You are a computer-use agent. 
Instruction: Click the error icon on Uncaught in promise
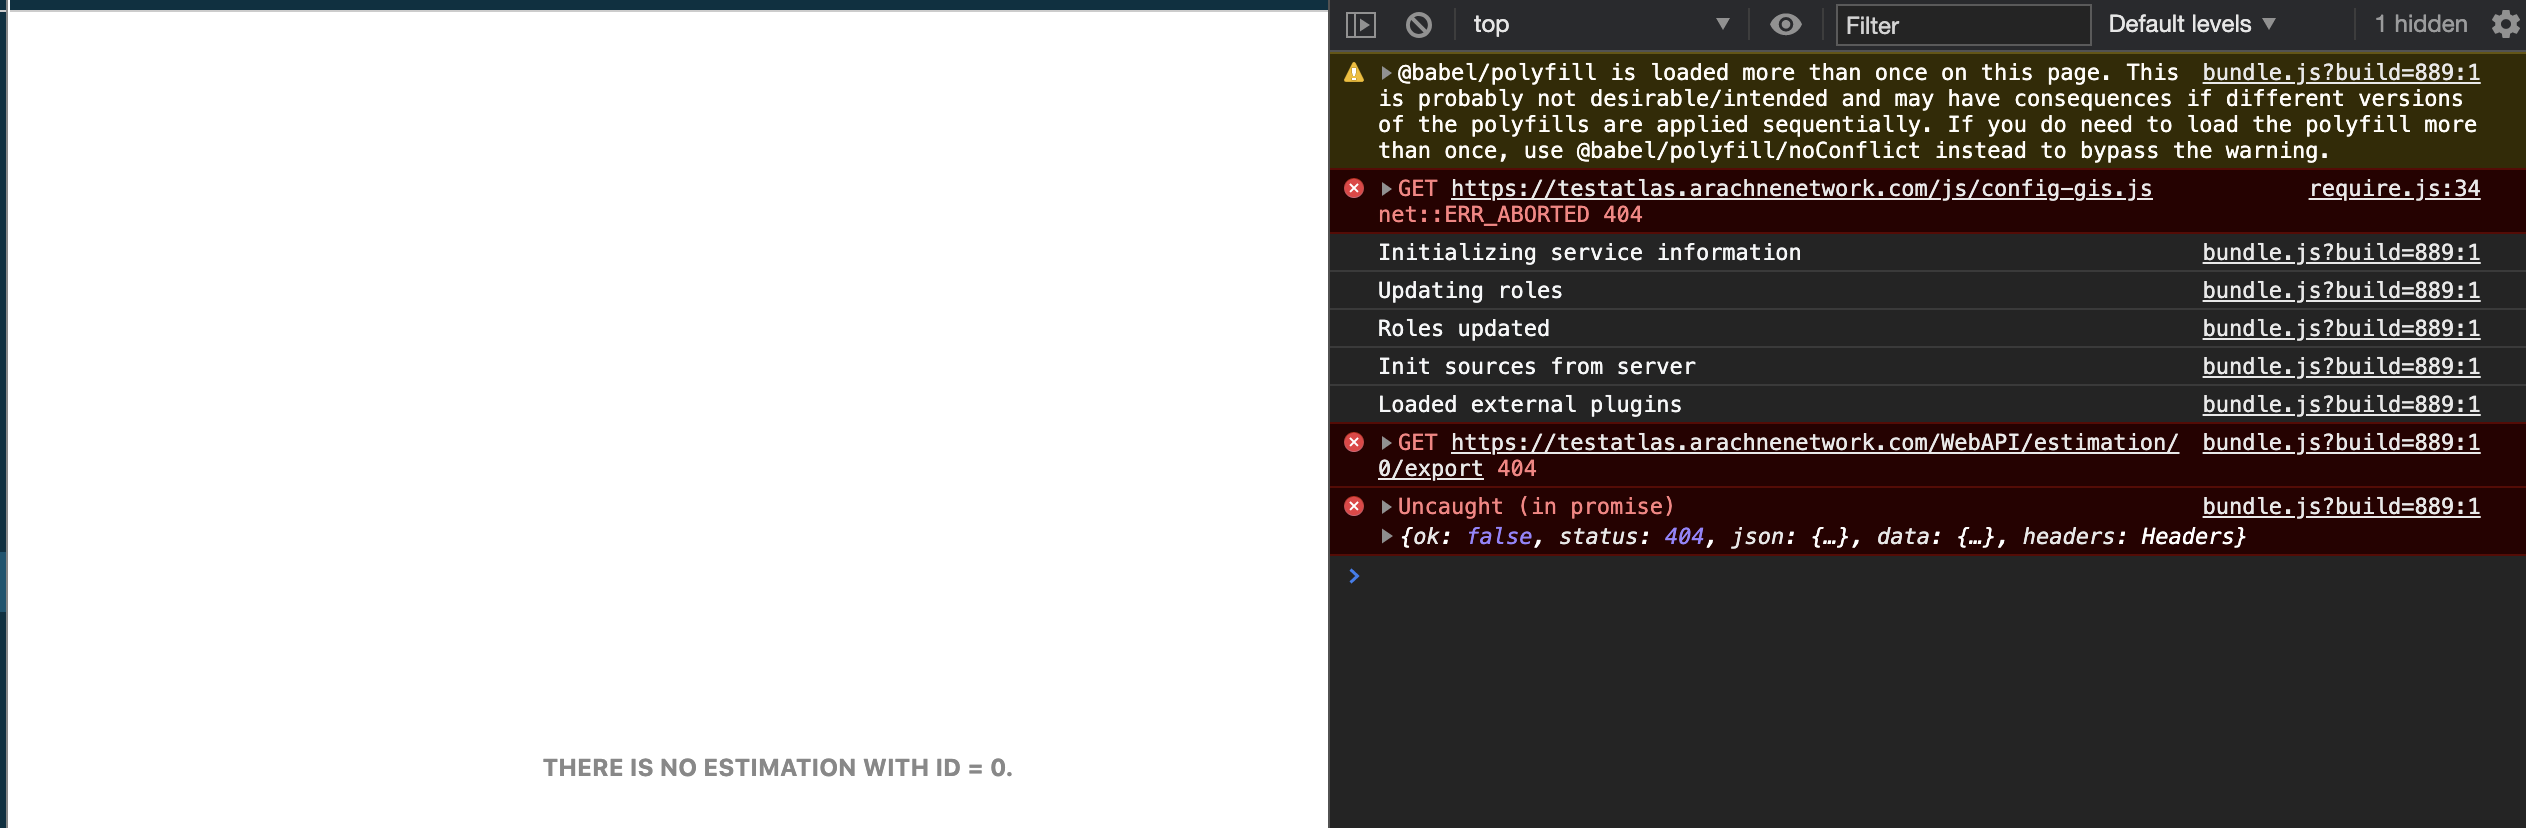tap(1354, 505)
